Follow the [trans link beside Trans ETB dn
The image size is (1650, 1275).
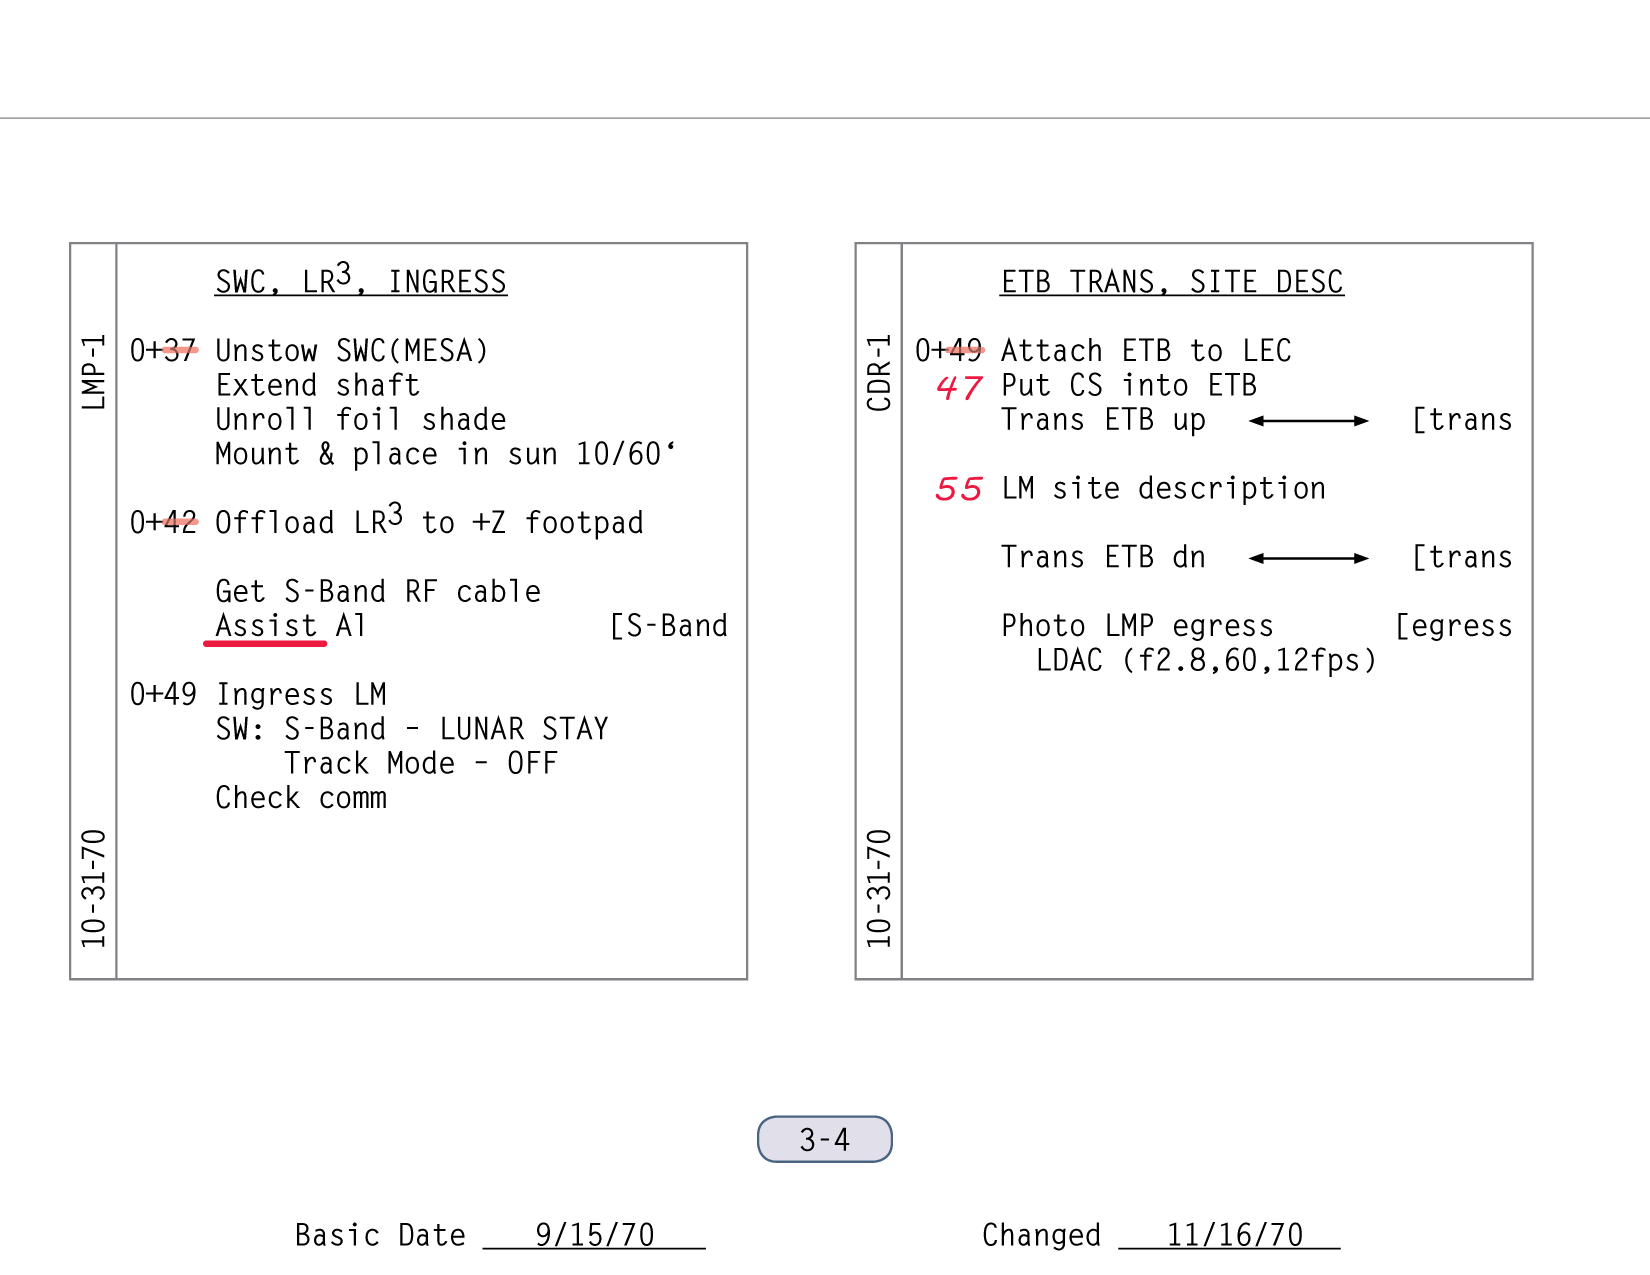tap(1461, 557)
